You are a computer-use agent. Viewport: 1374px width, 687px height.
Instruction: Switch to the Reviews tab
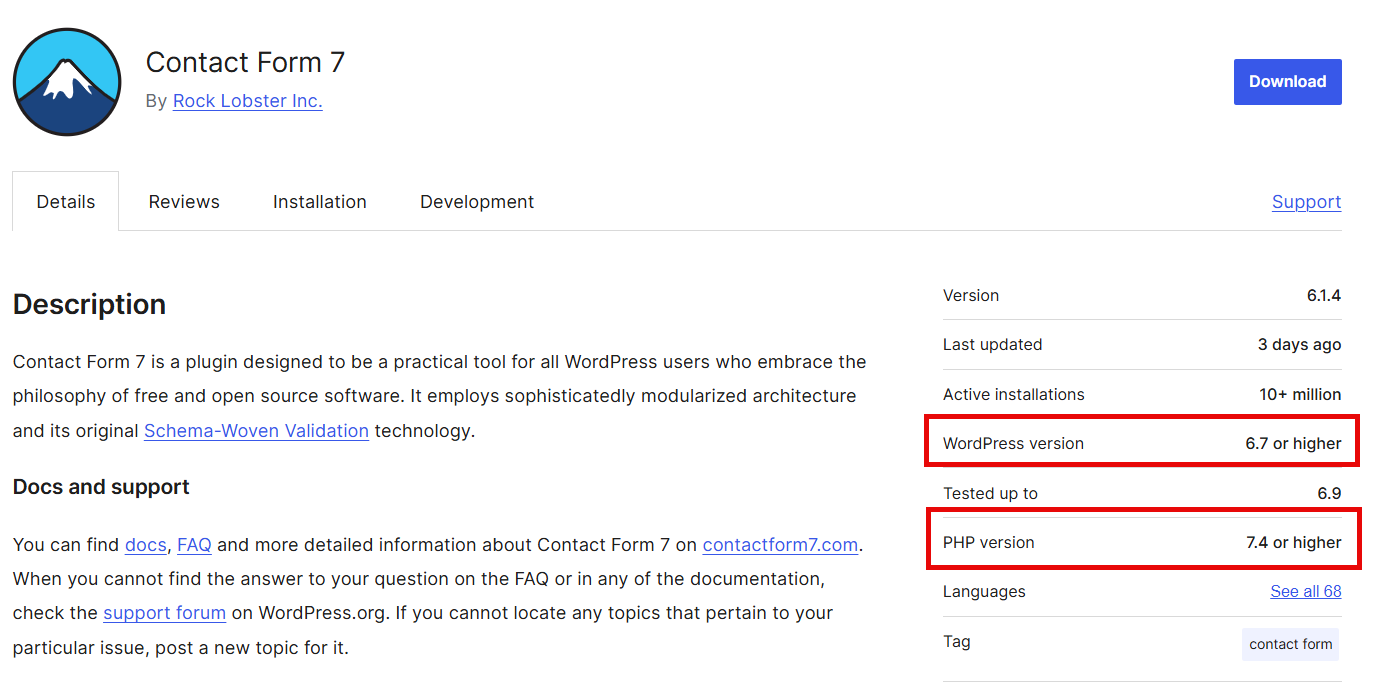(184, 202)
